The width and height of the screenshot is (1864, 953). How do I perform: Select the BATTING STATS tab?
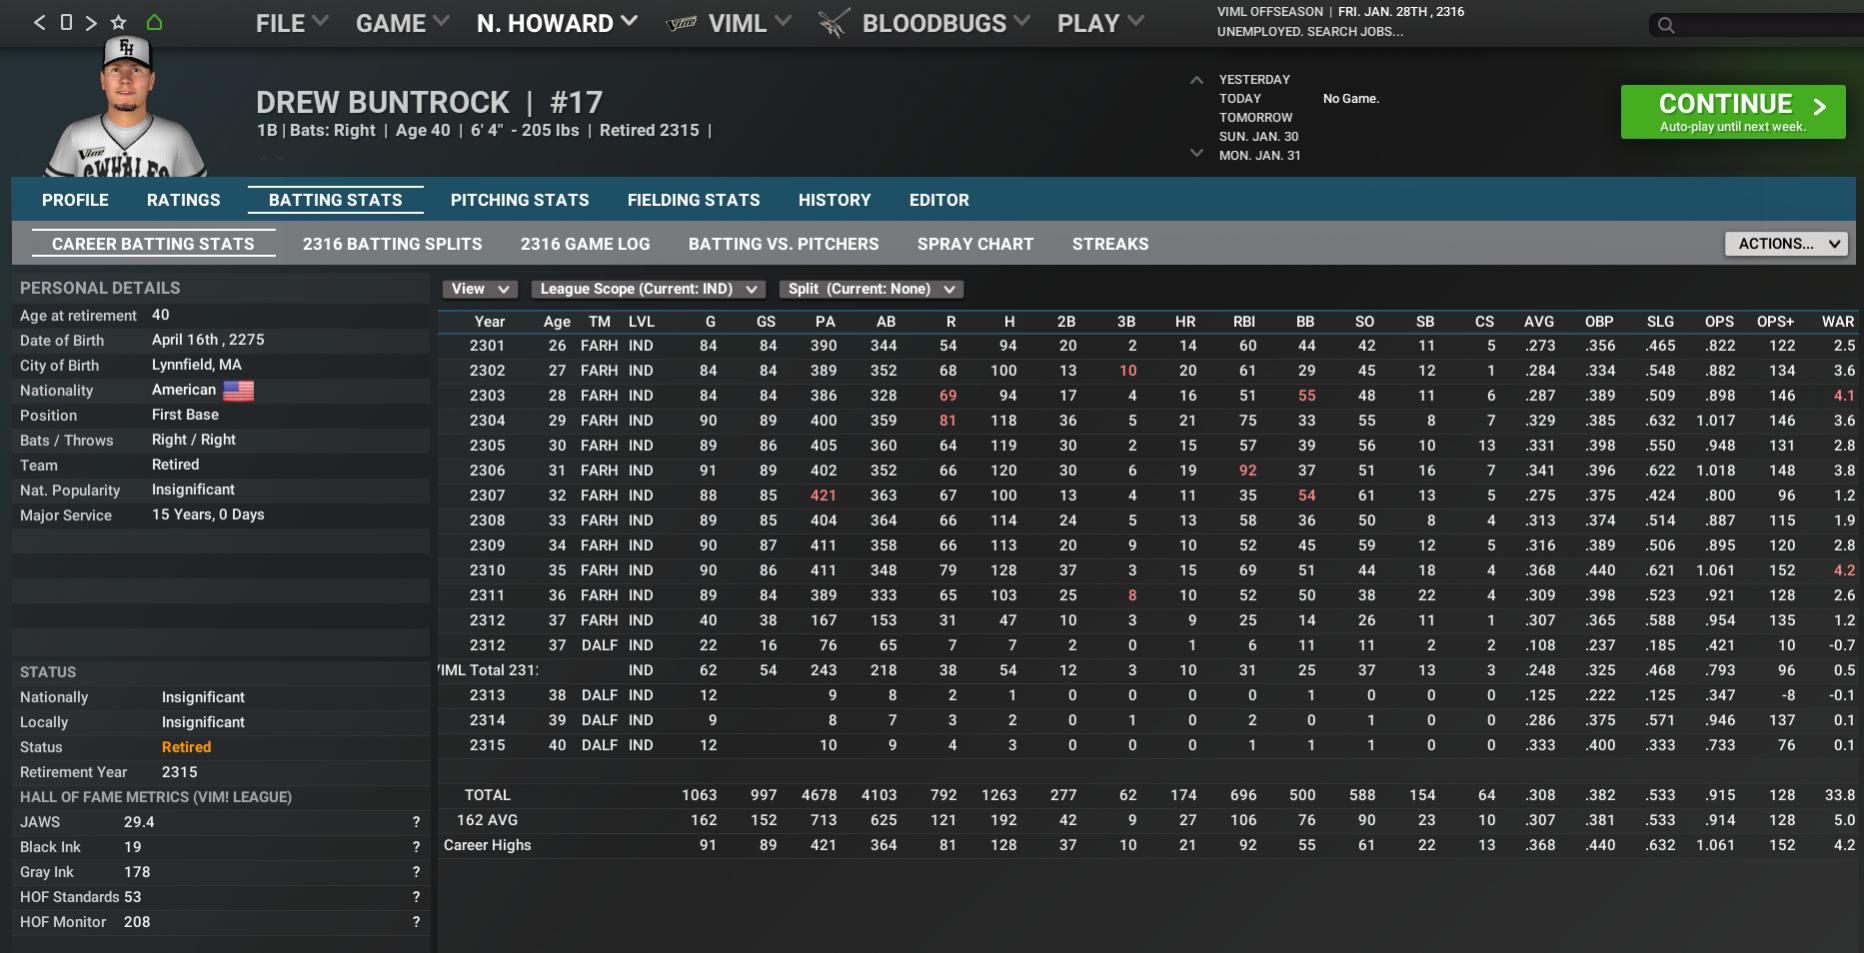(336, 200)
